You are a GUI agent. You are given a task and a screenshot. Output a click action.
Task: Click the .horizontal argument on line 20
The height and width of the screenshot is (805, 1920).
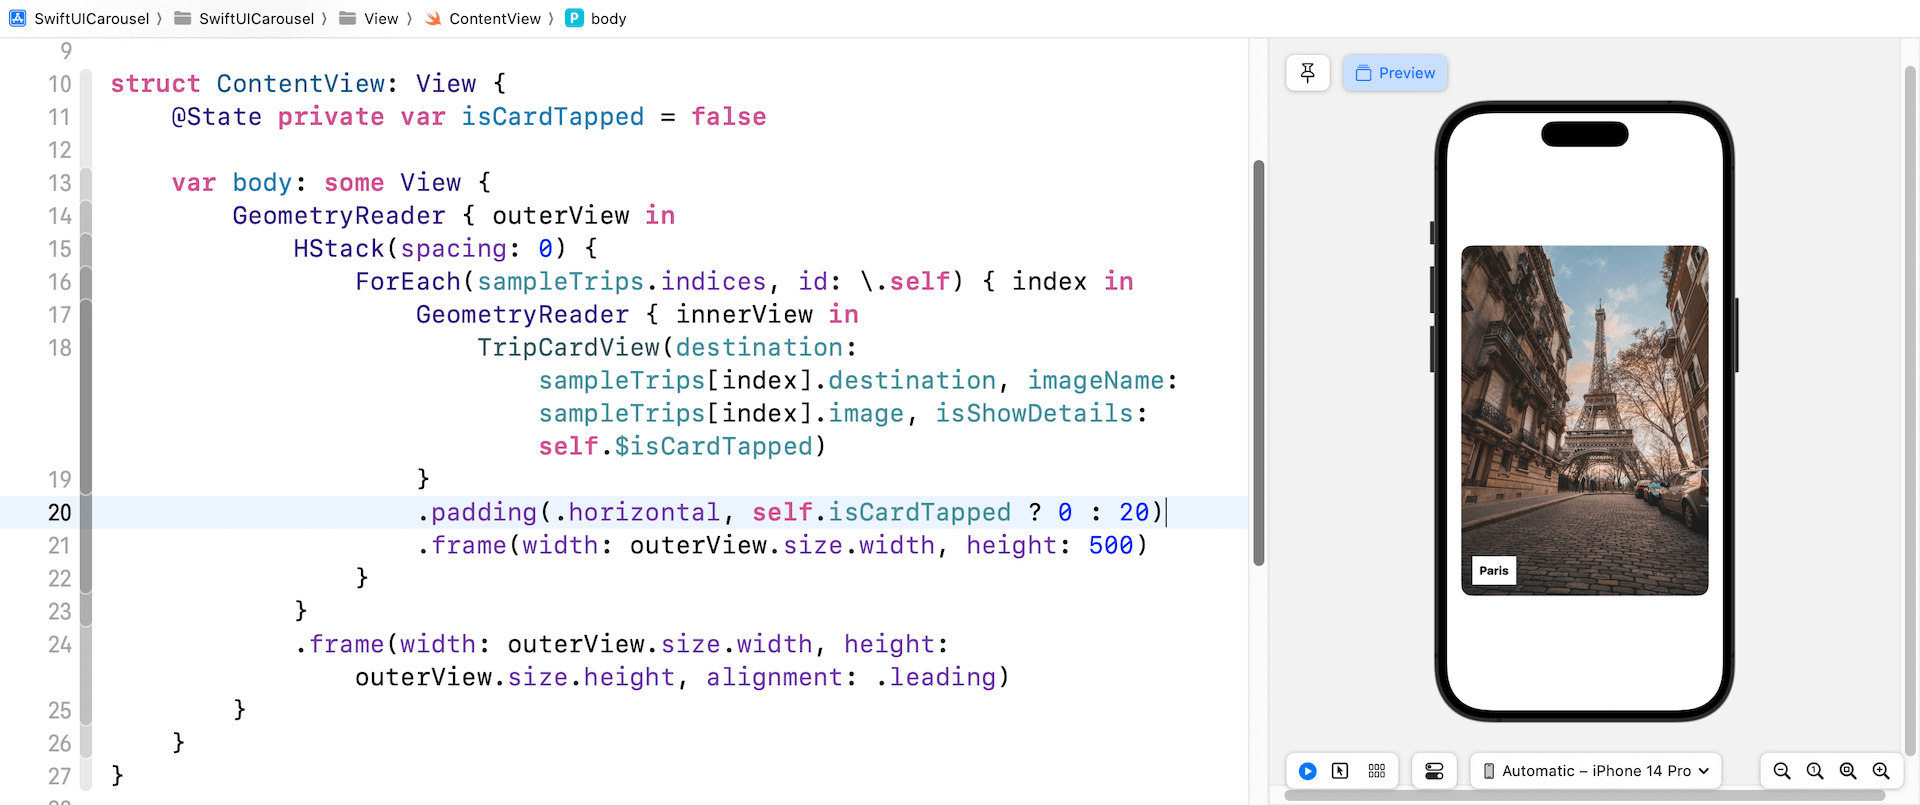pyautogui.click(x=637, y=512)
